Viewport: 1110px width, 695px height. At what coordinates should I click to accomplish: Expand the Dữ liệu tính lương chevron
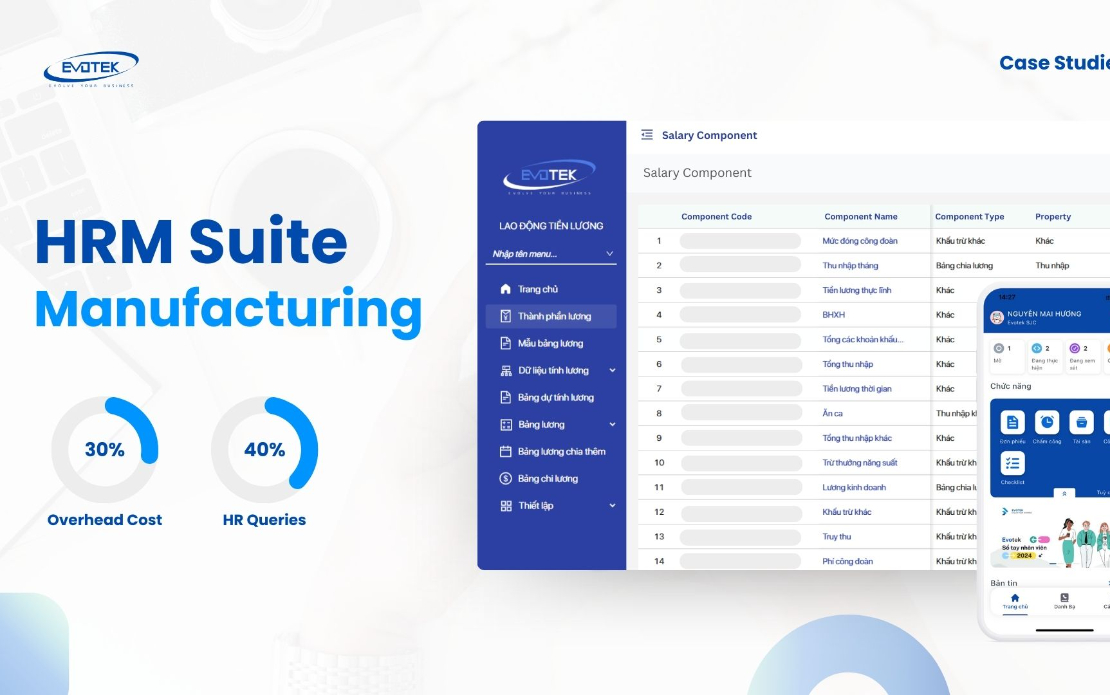(x=612, y=370)
